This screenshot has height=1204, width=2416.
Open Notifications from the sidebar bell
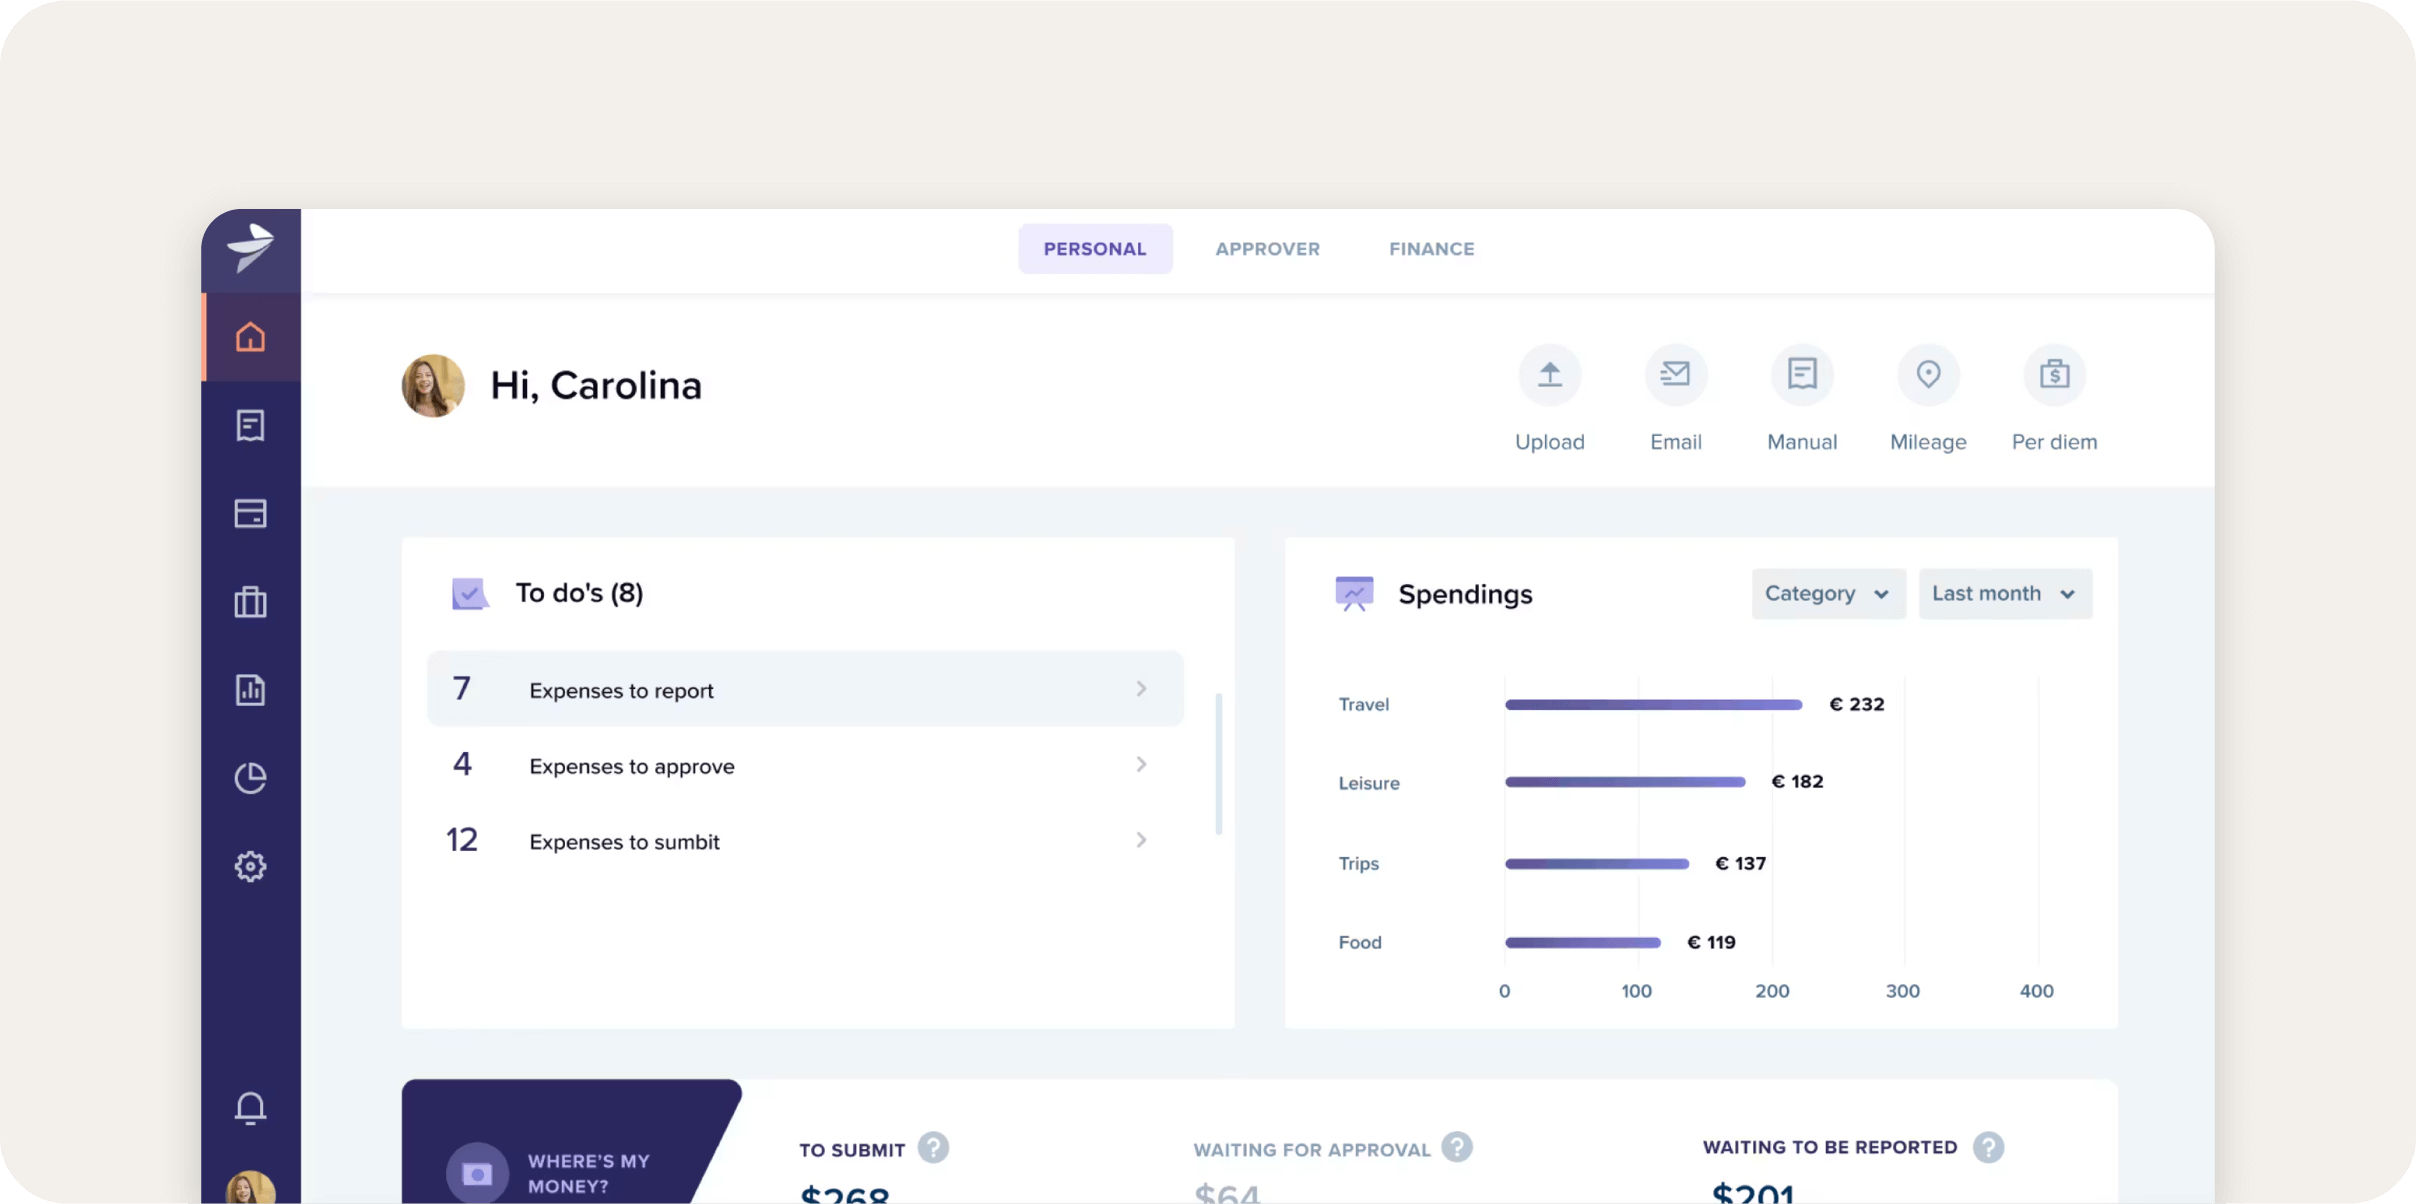pos(251,1108)
